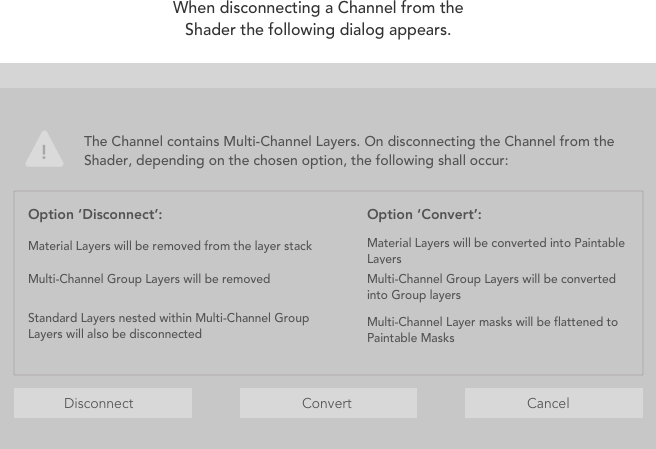Click "Shader, depending on the chosen option" line
The width and height of the screenshot is (656, 449).
point(296,160)
